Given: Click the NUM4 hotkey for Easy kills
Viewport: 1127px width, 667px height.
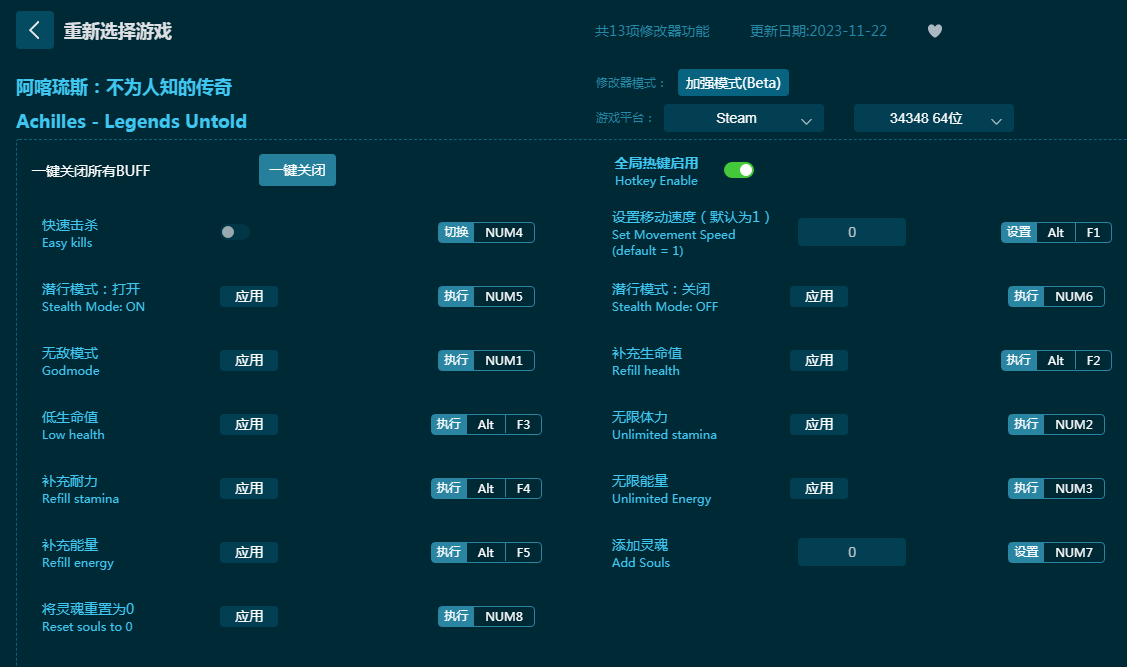Looking at the screenshot, I should click(x=504, y=233).
